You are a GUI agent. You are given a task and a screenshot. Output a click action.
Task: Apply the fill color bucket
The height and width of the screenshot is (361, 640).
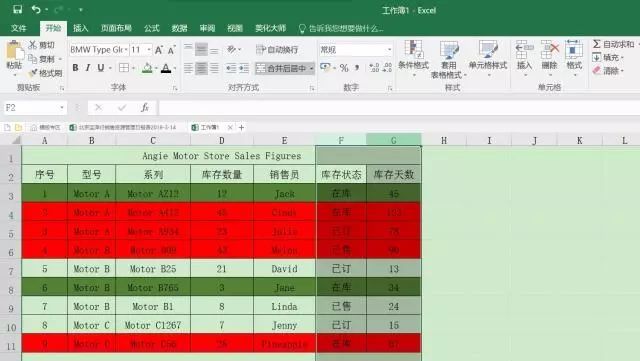(x=147, y=68)
